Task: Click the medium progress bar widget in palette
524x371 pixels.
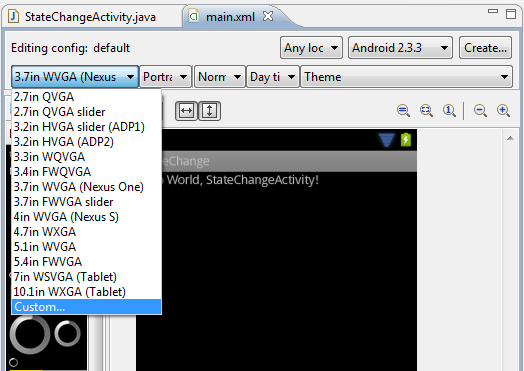Action: click(x=68, y=333)
